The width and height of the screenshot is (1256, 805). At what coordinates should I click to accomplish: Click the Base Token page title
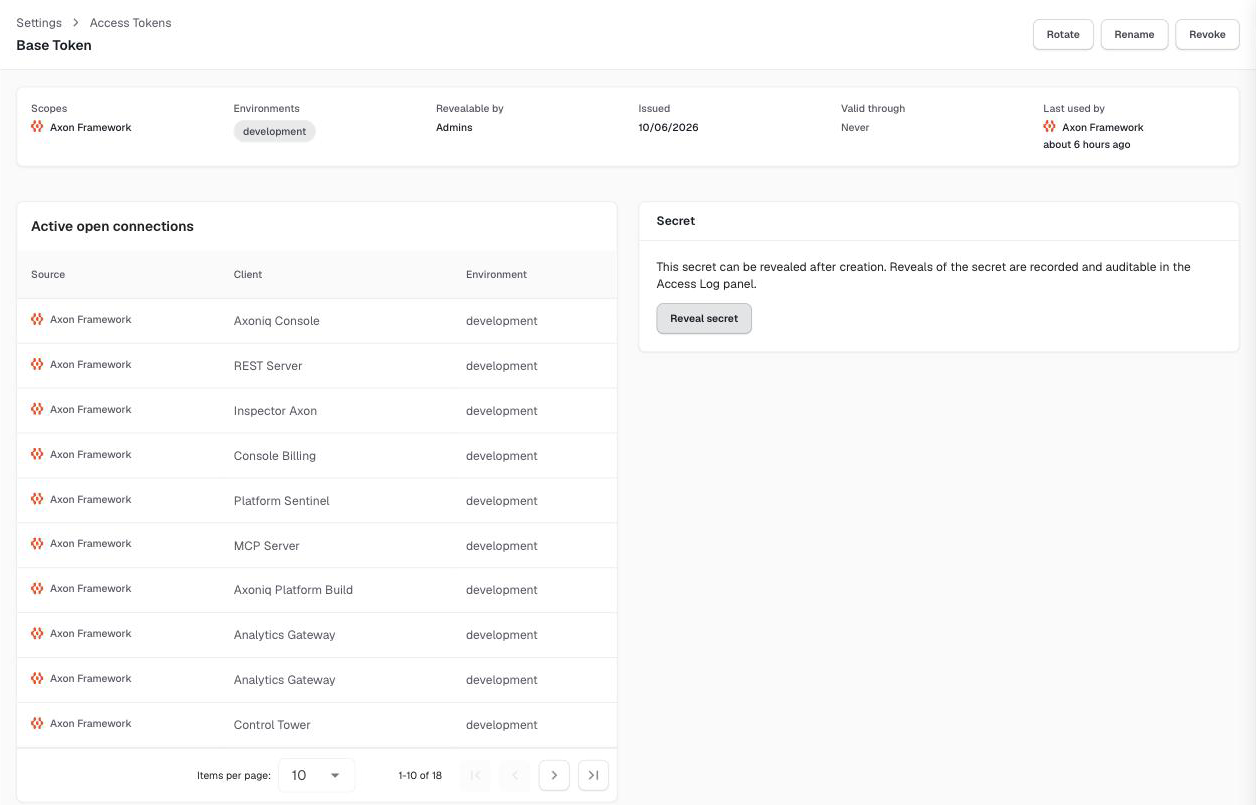click(54, 45)
